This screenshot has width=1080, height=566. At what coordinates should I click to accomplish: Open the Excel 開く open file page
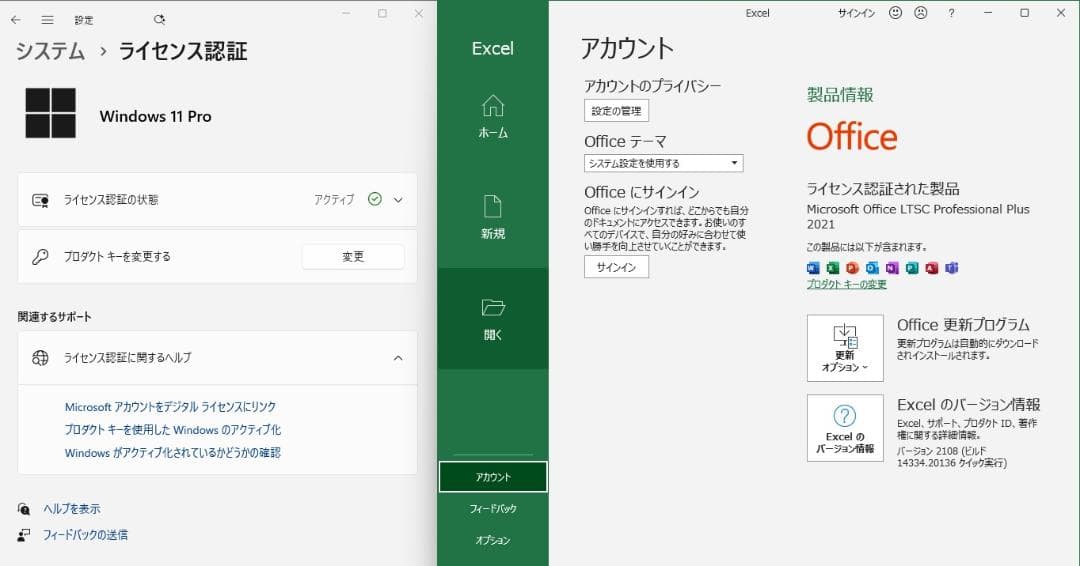click(493, 319)
